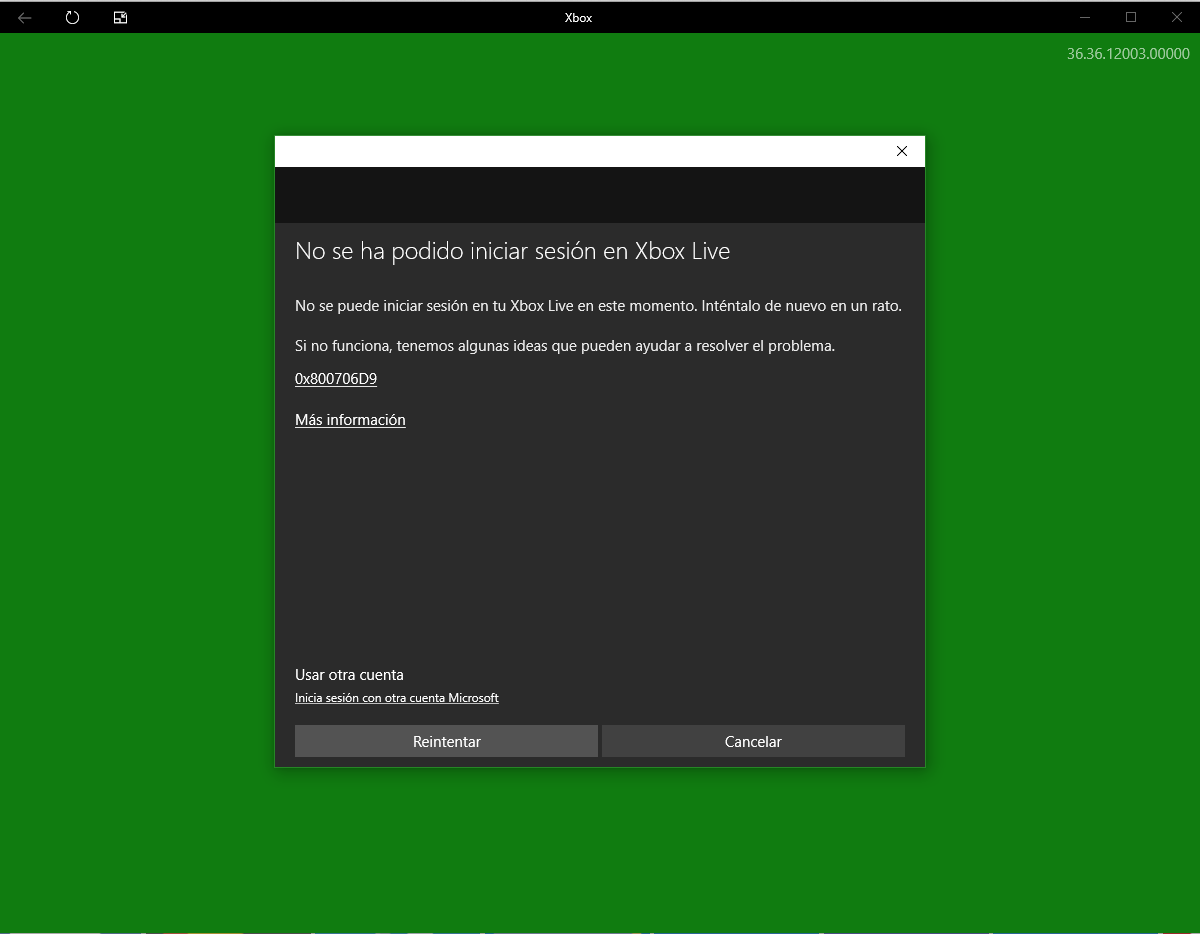Click the heading No se ha podido iniciar sesión
Screen dimensions: 1200x934
click(513, 251)
